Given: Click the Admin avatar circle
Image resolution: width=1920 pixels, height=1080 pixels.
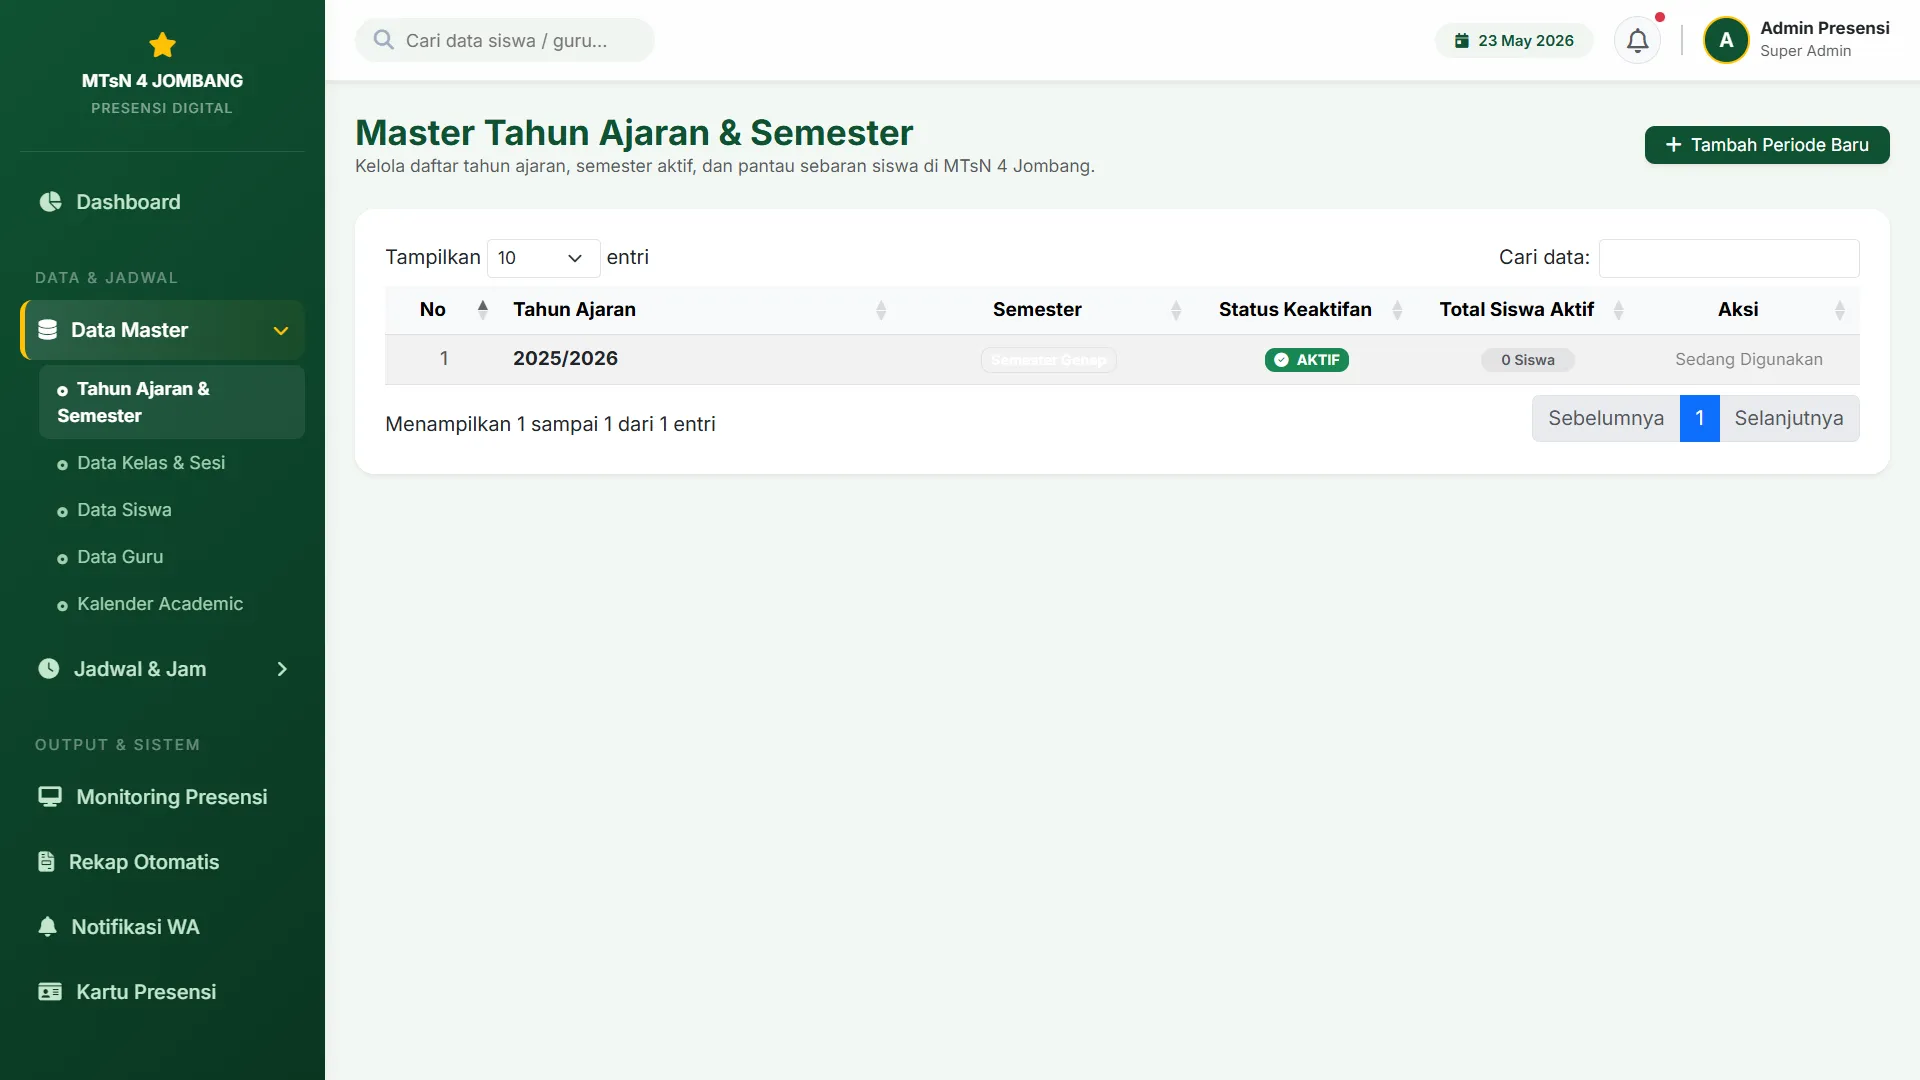Looking at the screenshot, I should pyautogui.click(x=1726, y=41).
